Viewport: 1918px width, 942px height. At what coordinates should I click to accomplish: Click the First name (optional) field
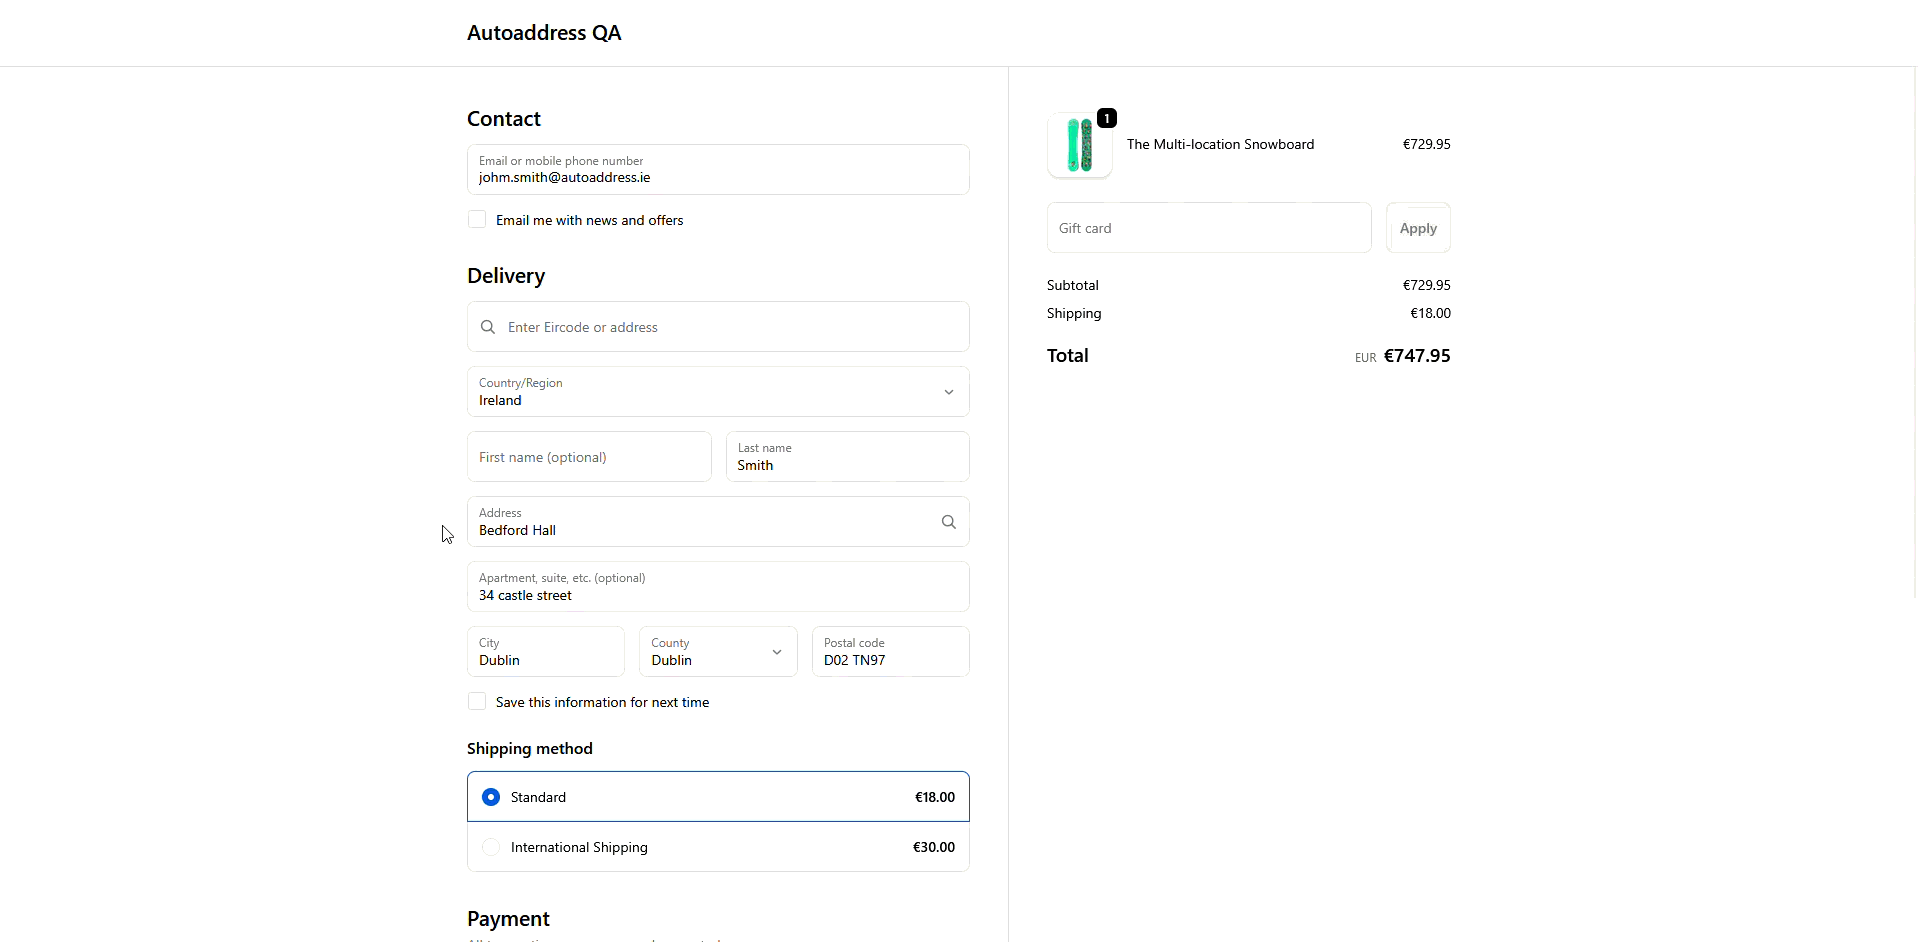pyautogui.click(x=589, y=457)
